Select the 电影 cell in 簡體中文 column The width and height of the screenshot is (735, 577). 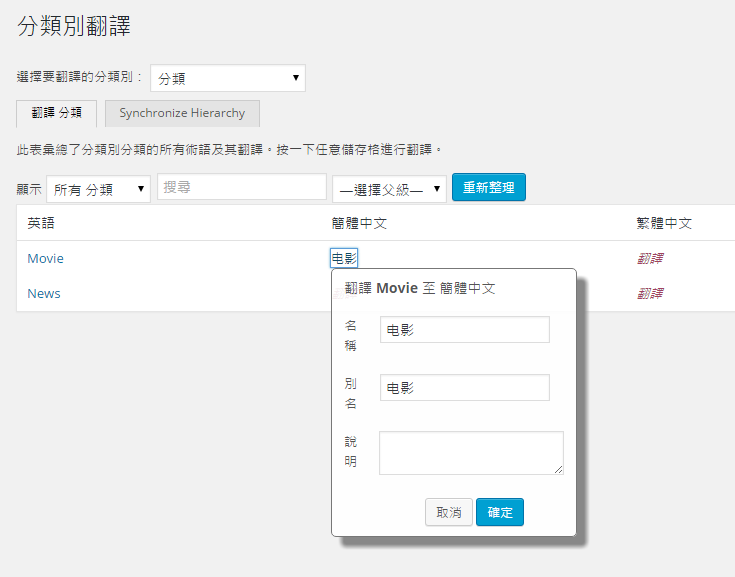click(344, 258)
